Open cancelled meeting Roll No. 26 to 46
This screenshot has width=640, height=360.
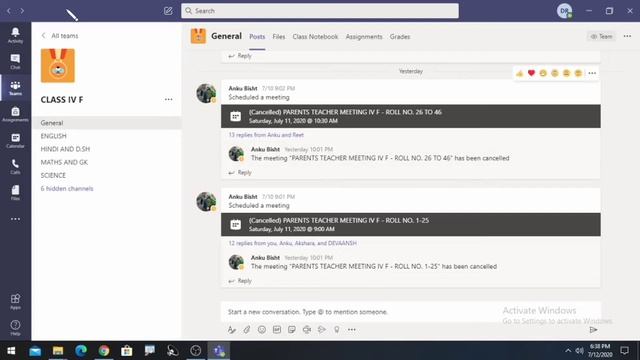click(x=411, y=116)
